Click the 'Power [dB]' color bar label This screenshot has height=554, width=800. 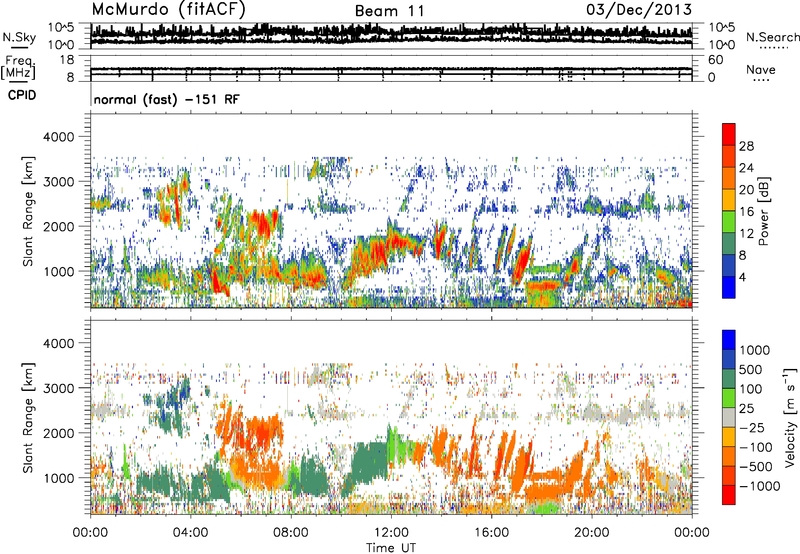coord(763,211)
